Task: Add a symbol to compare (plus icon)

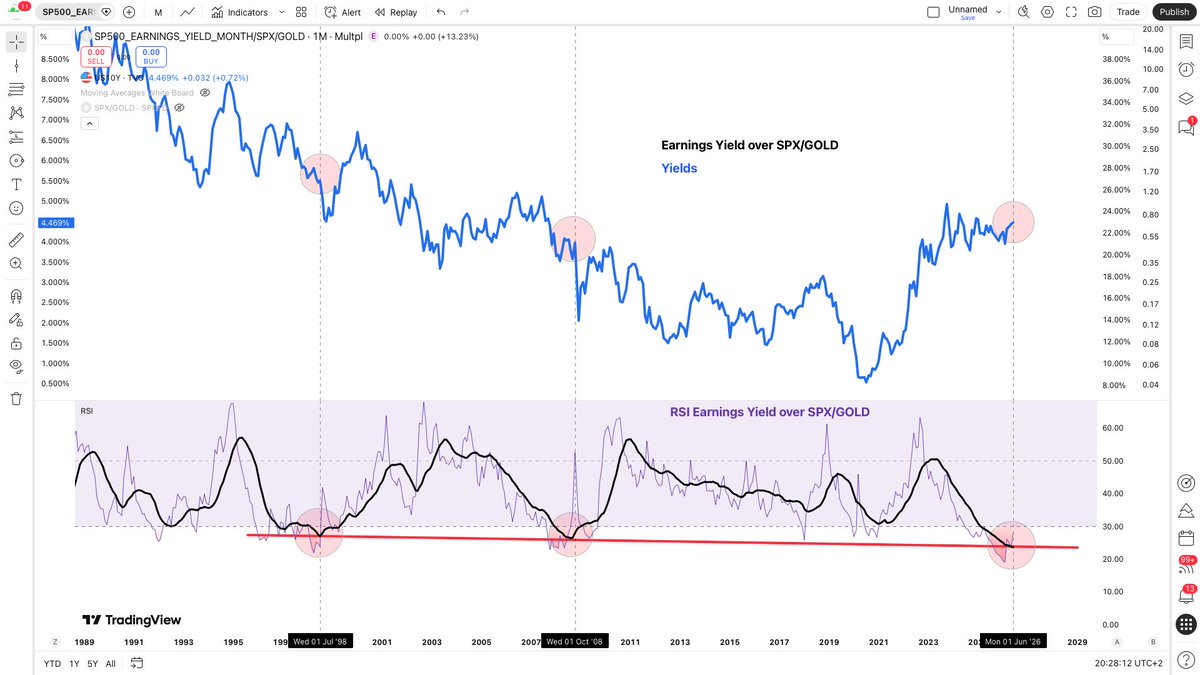Action: (x=129, y=12)
